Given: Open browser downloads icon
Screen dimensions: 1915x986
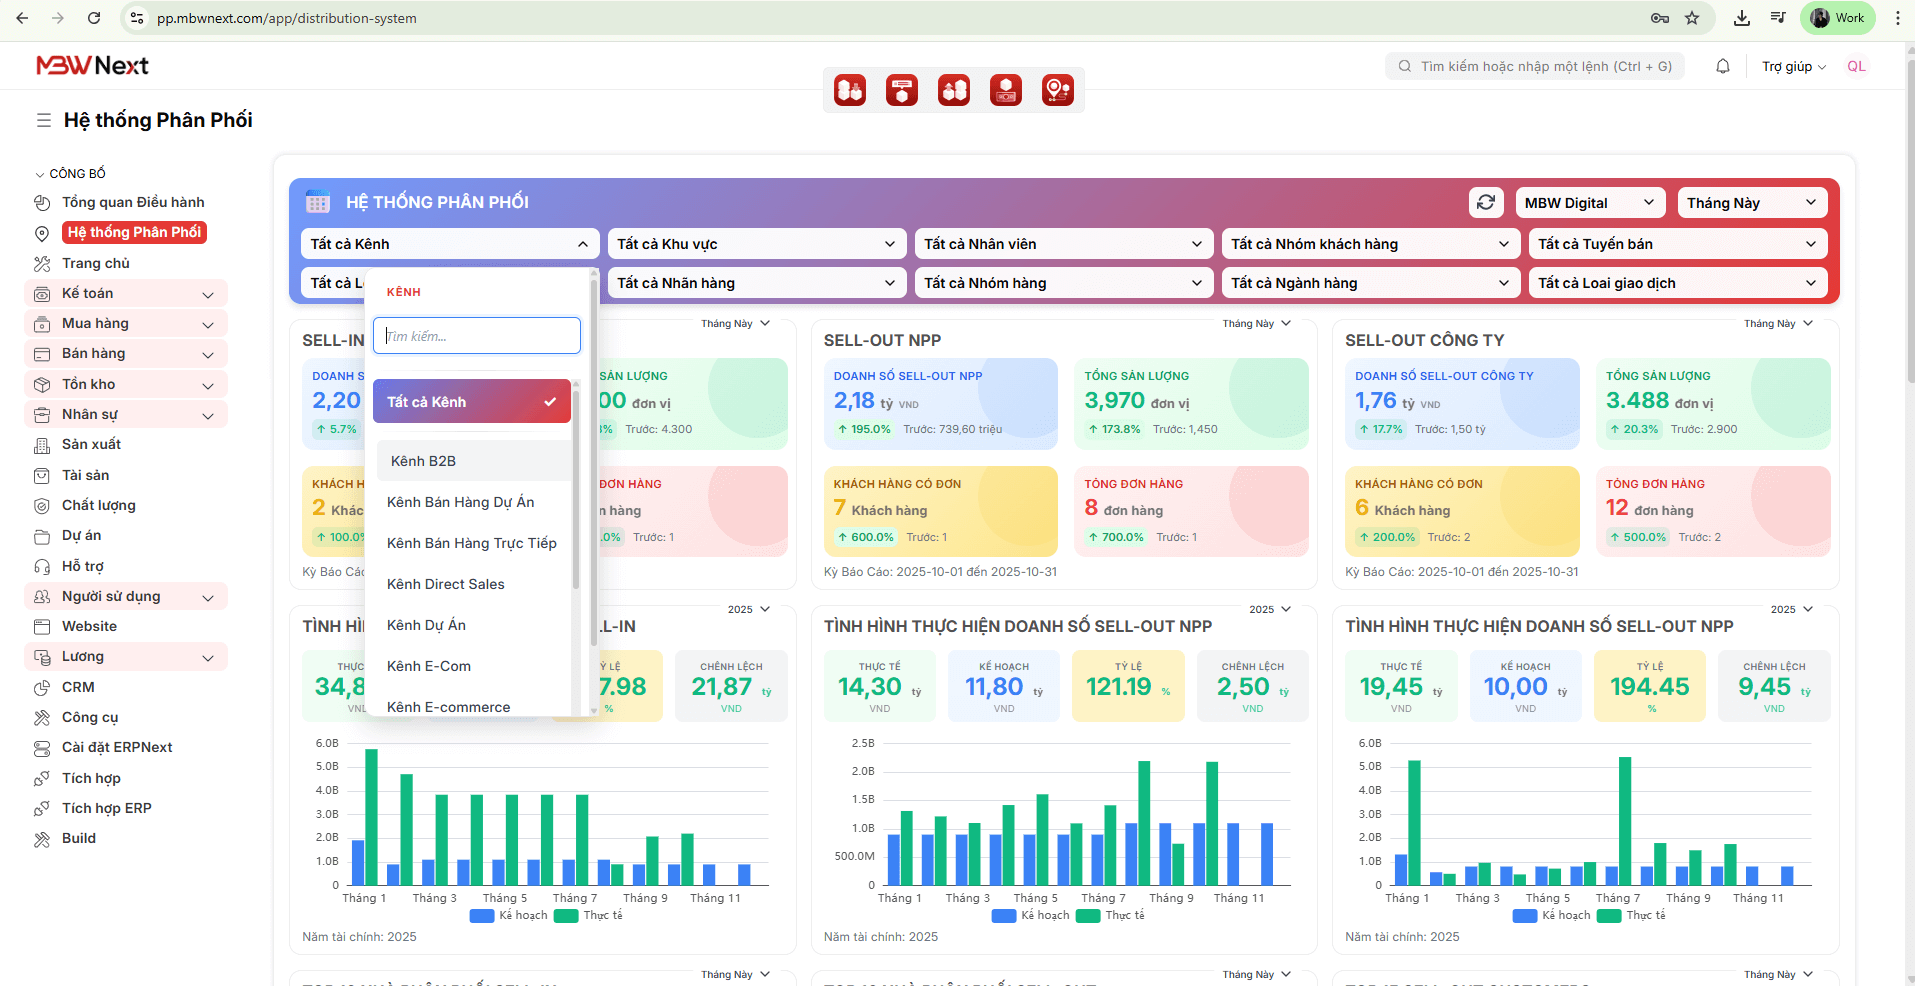Looking at the screenshot, I should (1741, 18).
